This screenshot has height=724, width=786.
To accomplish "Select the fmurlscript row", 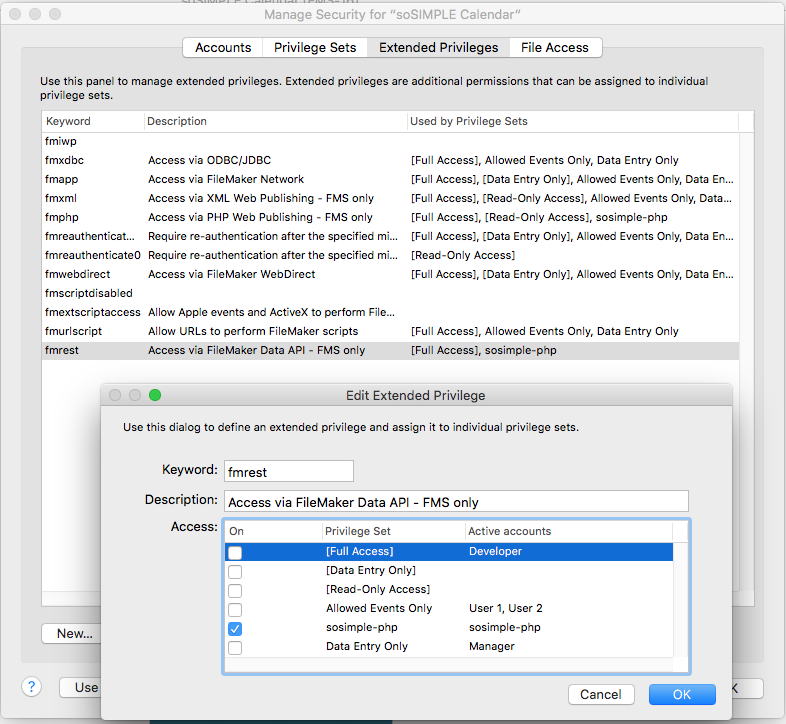I will coord(390,331).
